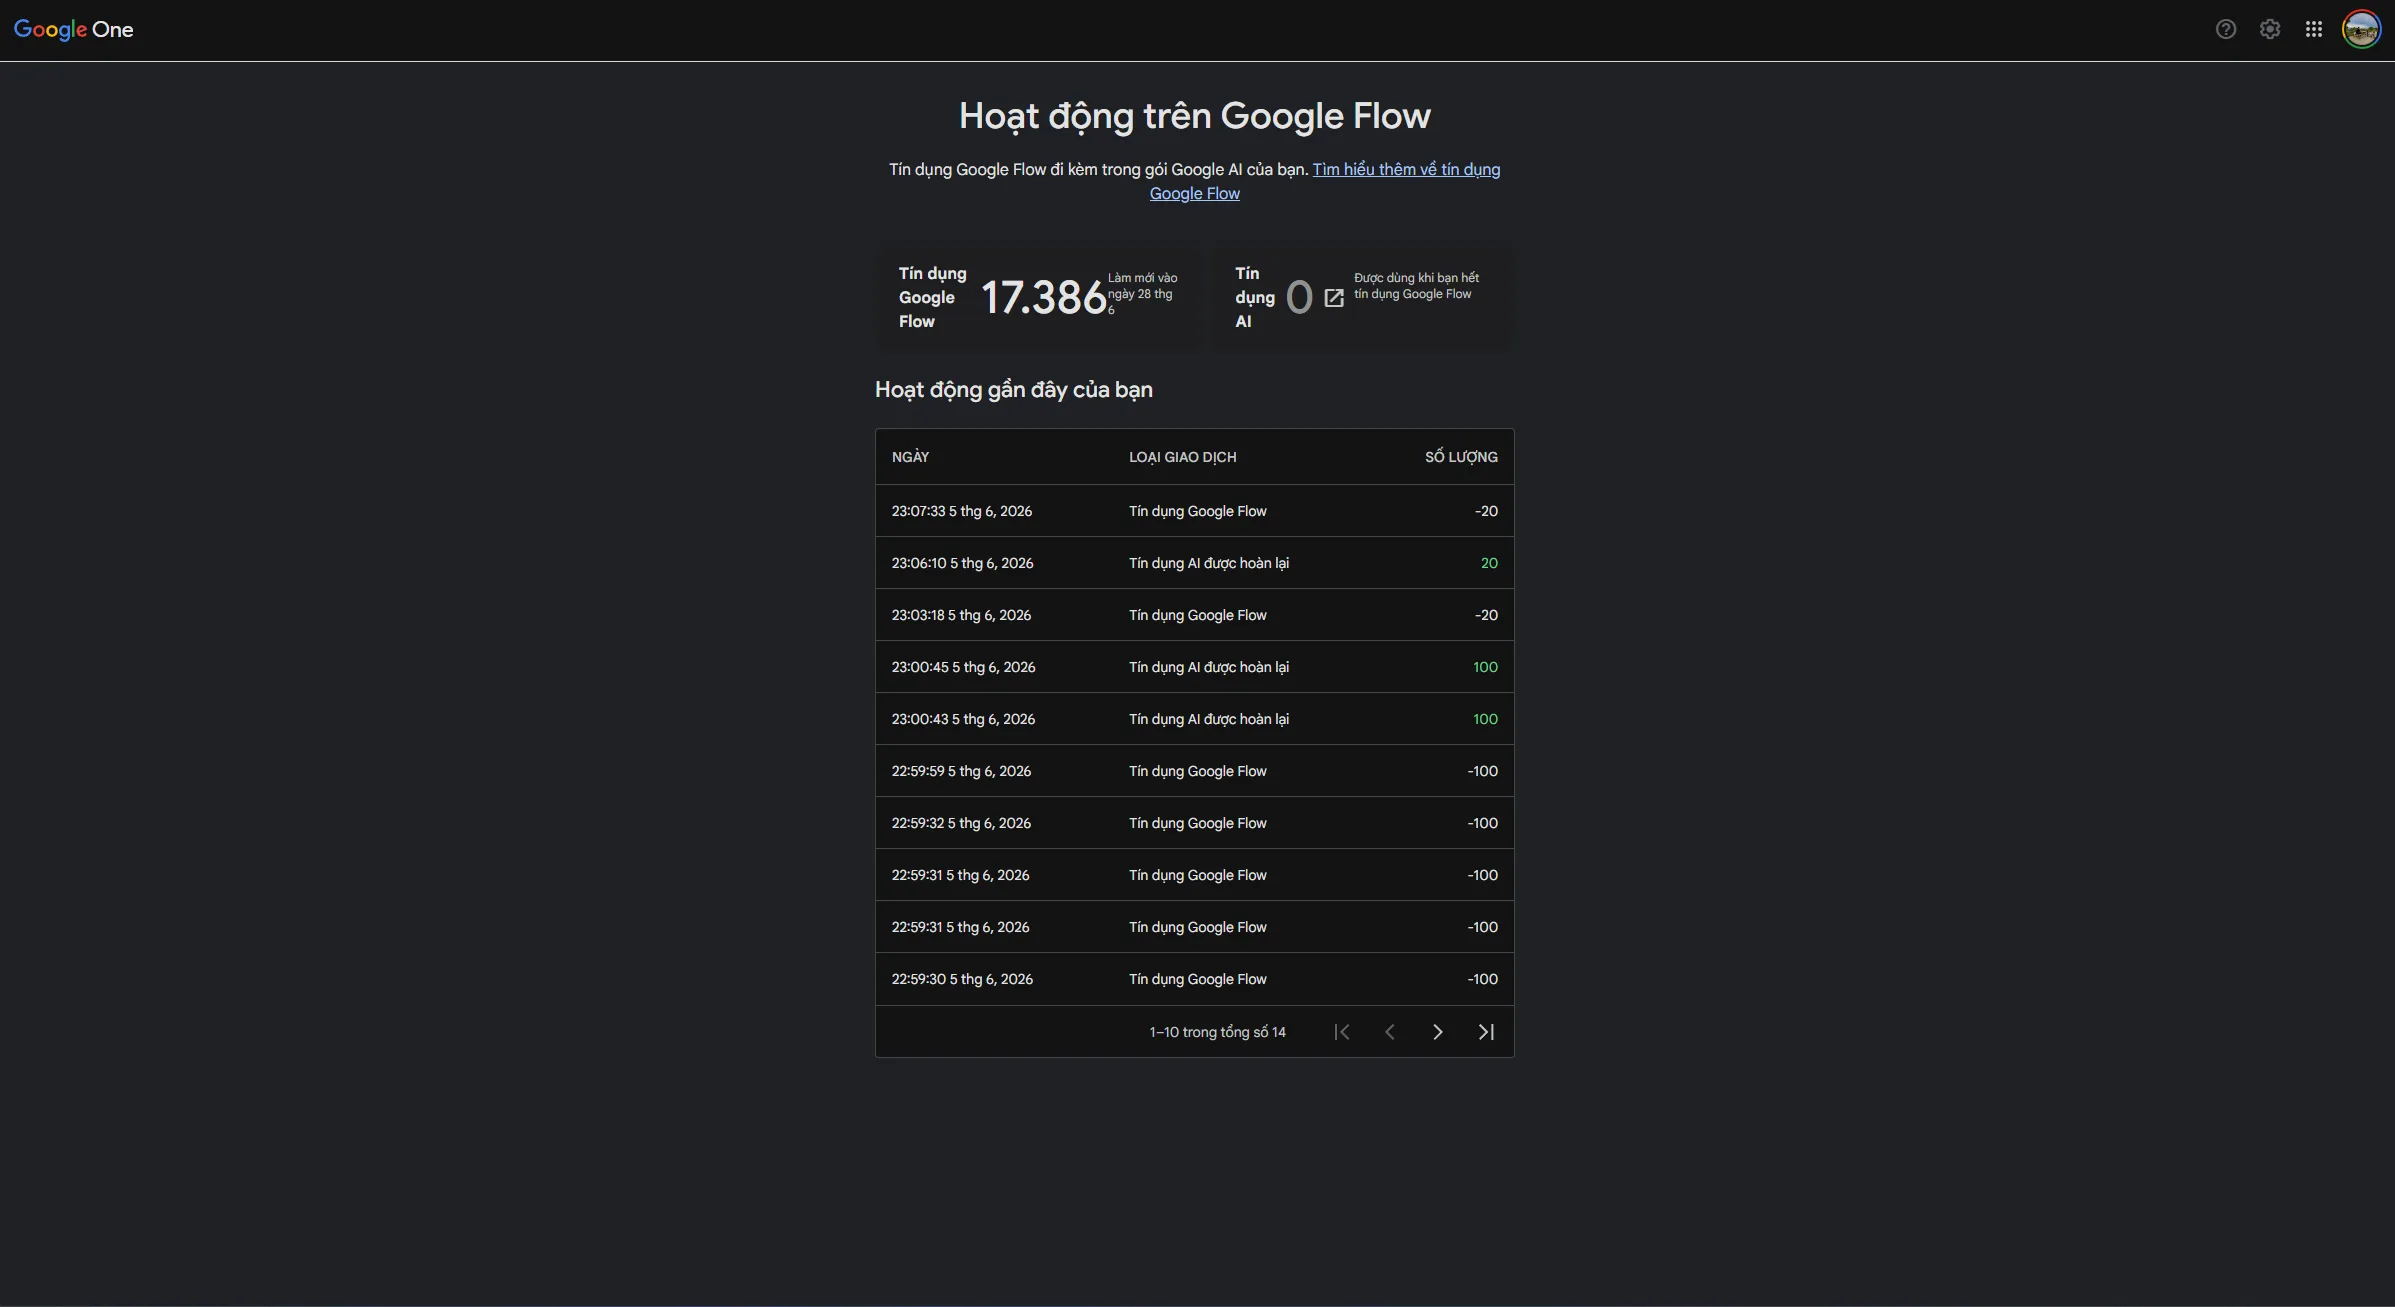Go to the first page of activity
Image resolution: width=2395 pixels, height=1307 pixels.
tap(1342, 1032)
